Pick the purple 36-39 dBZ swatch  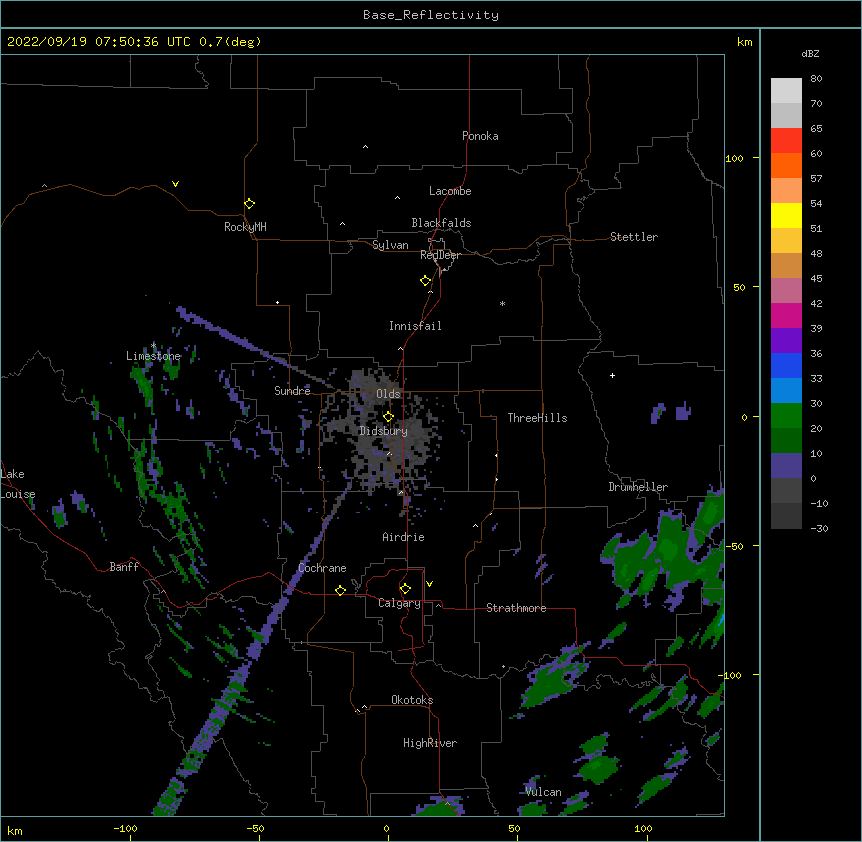(x=786, y=340)
